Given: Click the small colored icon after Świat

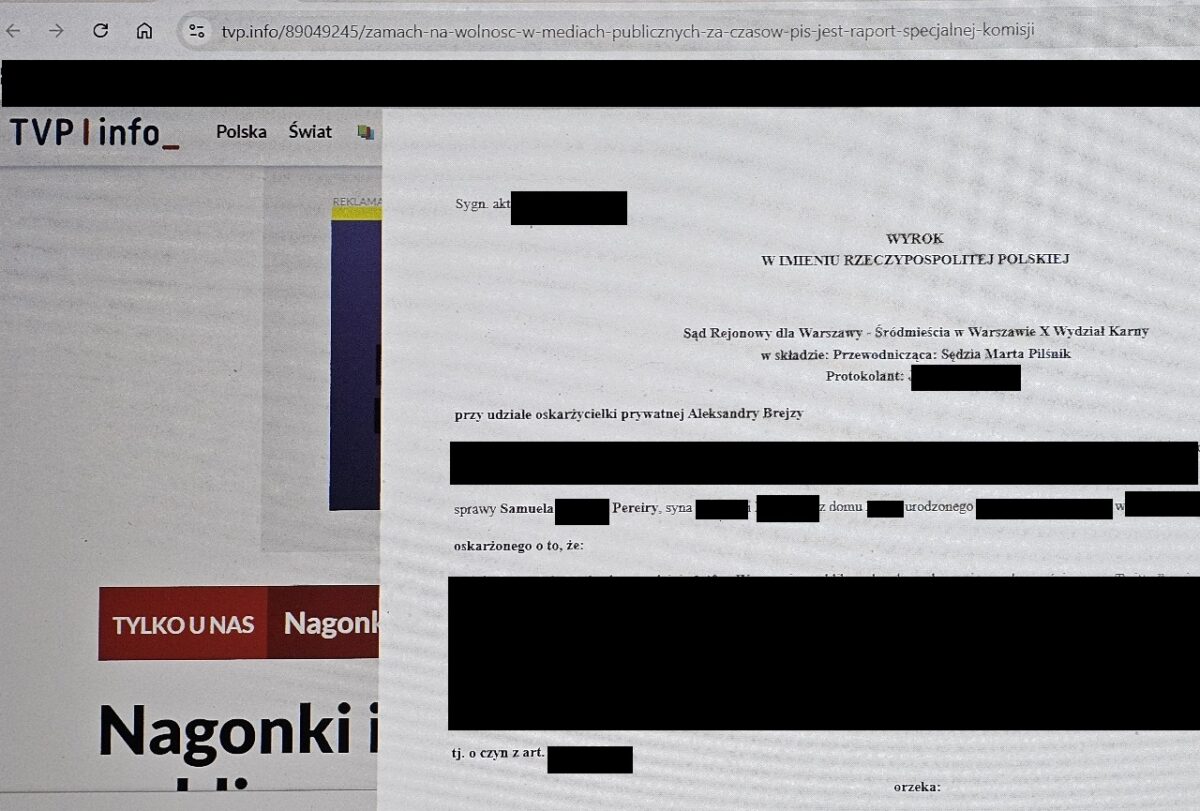Looking at the screenshot, I should 366,132.
